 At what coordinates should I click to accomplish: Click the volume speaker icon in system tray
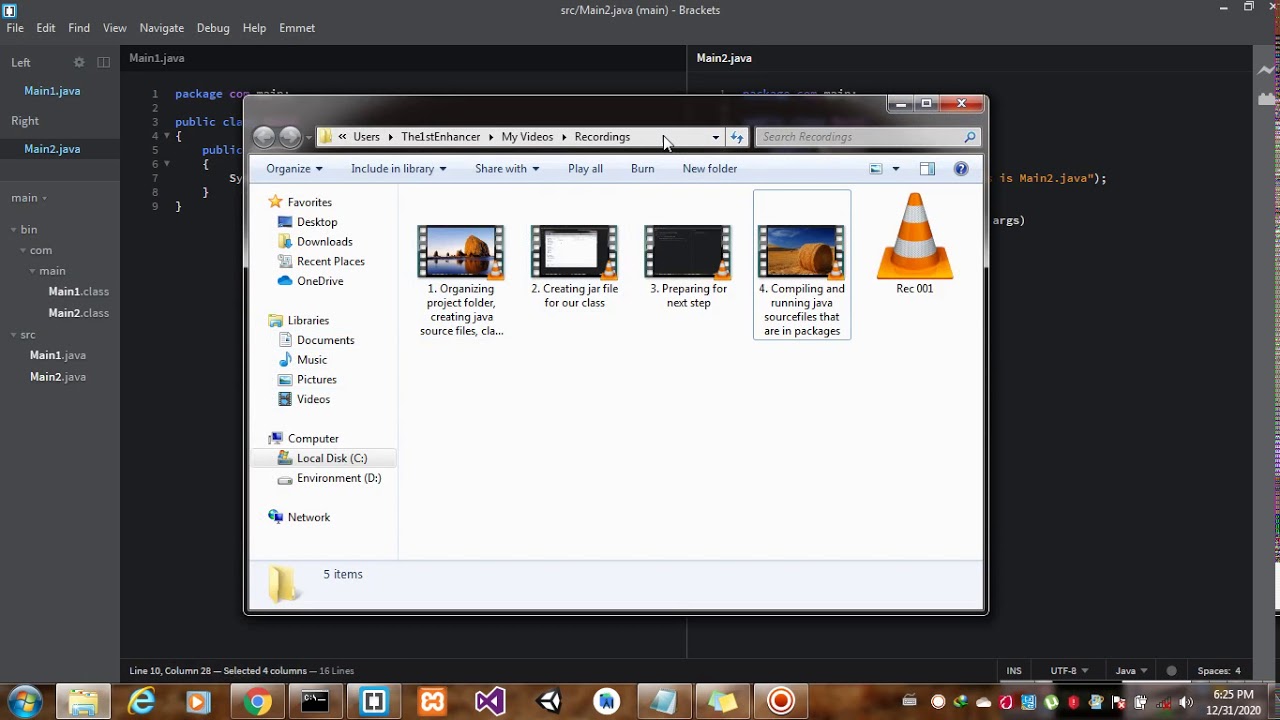[x=1186, y=702]
